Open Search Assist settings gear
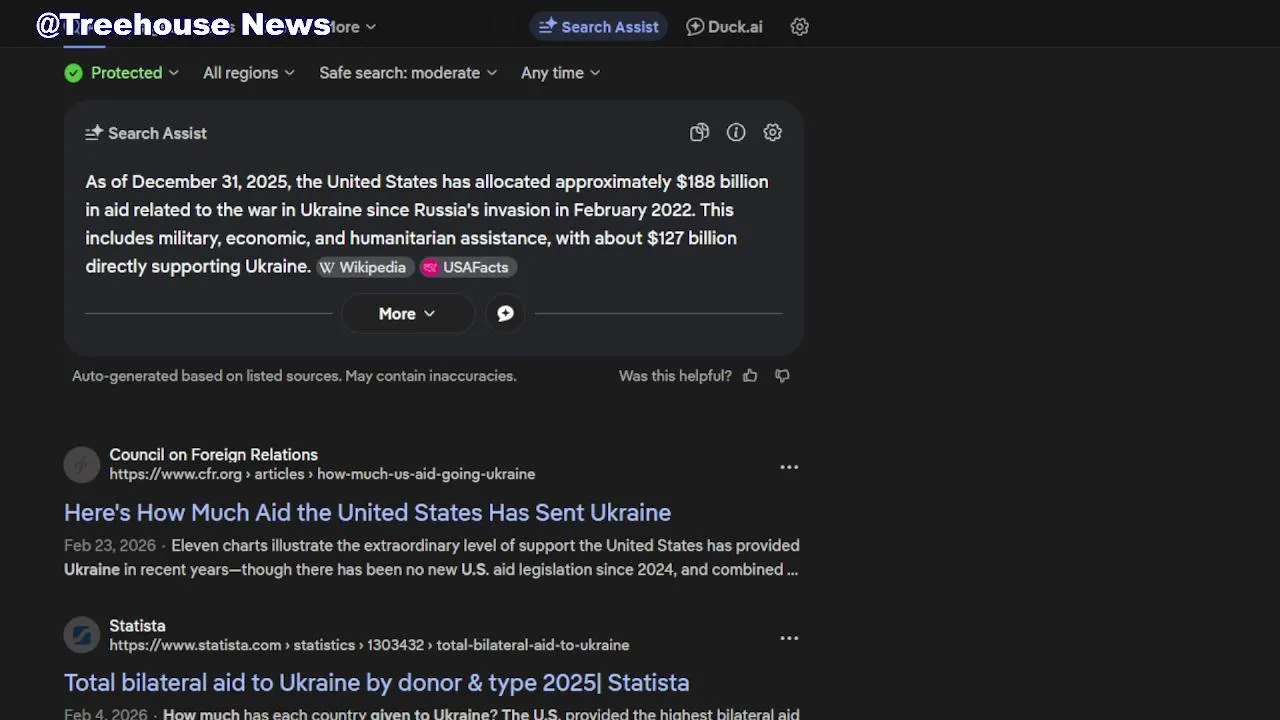The image size is (1280, 720). pos(772,132)
